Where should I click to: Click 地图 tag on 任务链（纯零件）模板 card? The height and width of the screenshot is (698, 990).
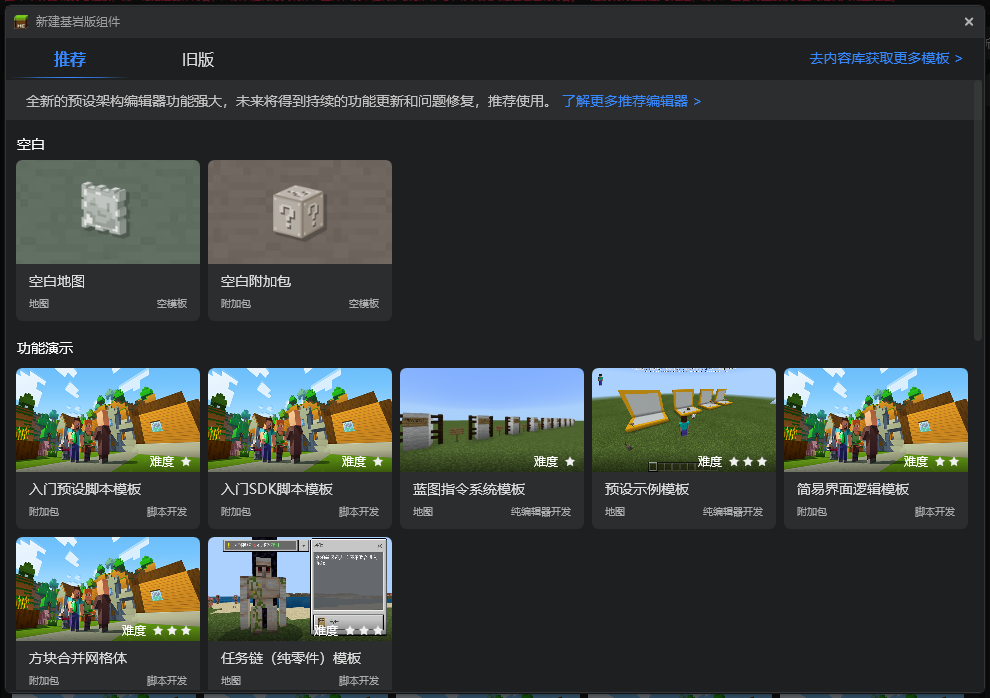(x=230, y=681)
